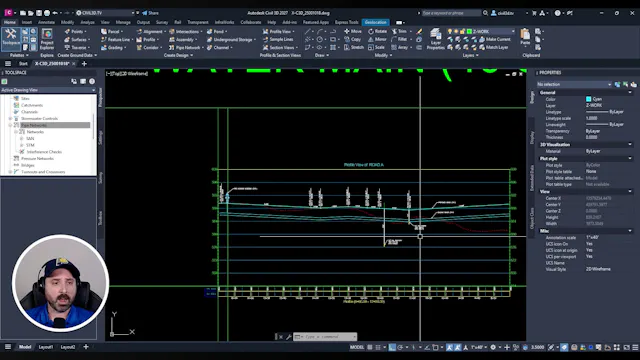Click the green Z-WORK layer color swatch

click(x=469, y=31)
